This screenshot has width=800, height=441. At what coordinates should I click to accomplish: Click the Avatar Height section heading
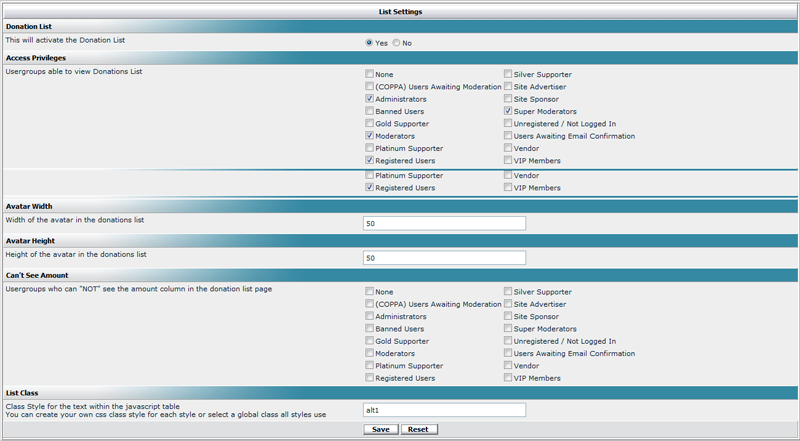tap(30, 240)
